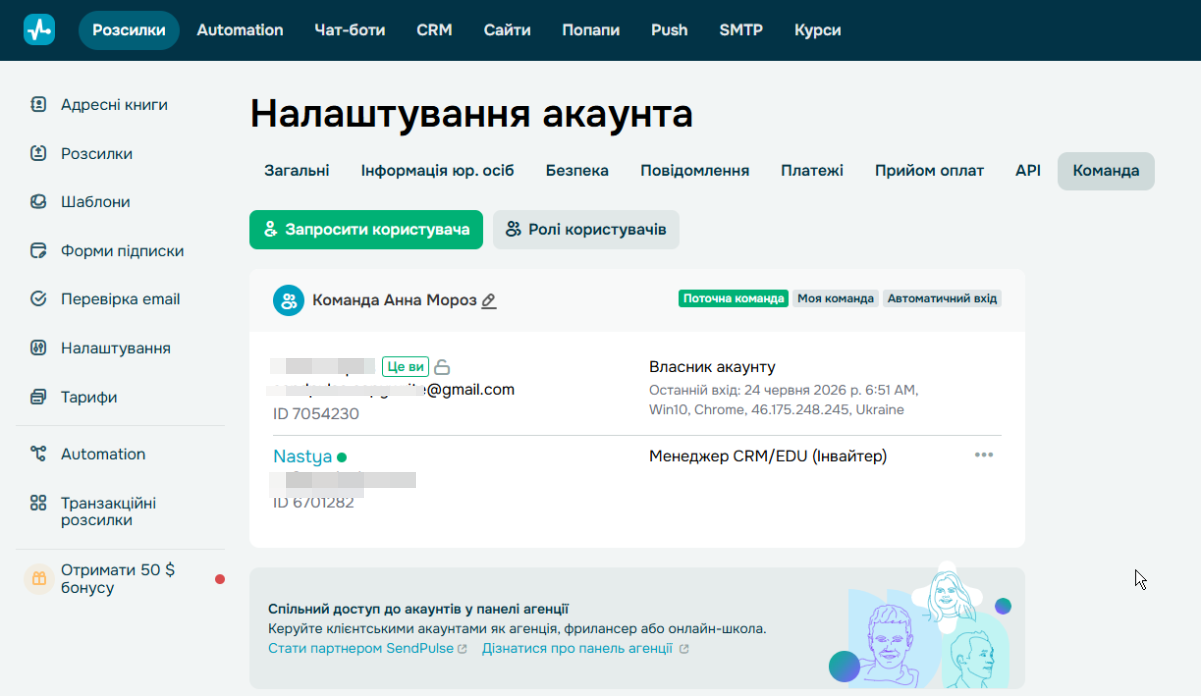Click the Налаштування sidebar icon

pos(39,348)
